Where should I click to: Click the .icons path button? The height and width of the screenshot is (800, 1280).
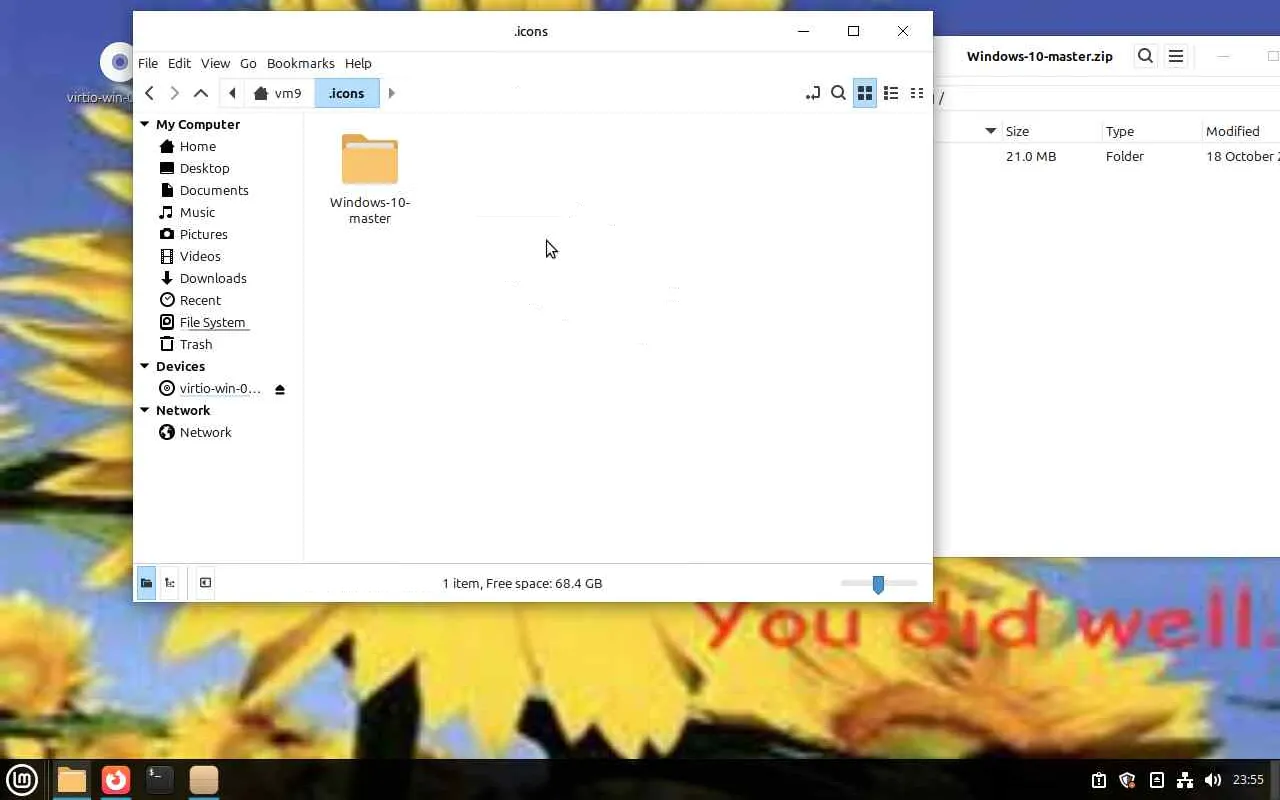[347, 93]
